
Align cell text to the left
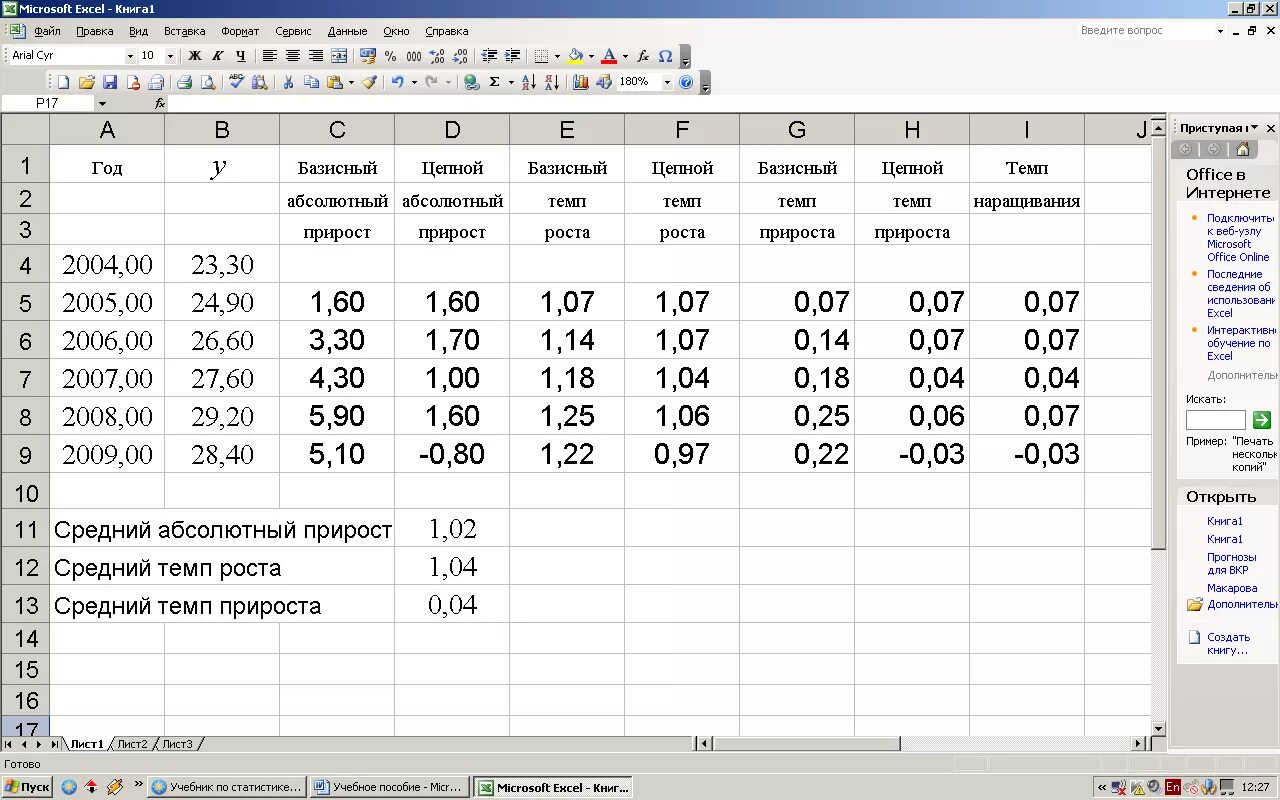[270, 56]
